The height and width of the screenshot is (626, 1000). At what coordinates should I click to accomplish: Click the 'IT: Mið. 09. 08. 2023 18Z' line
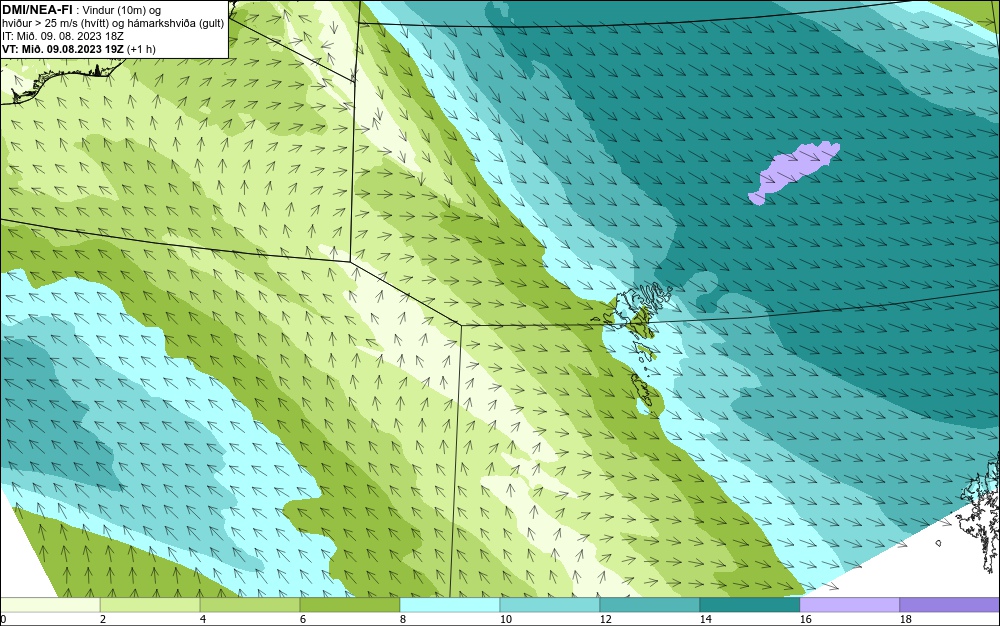click(62, 36)
